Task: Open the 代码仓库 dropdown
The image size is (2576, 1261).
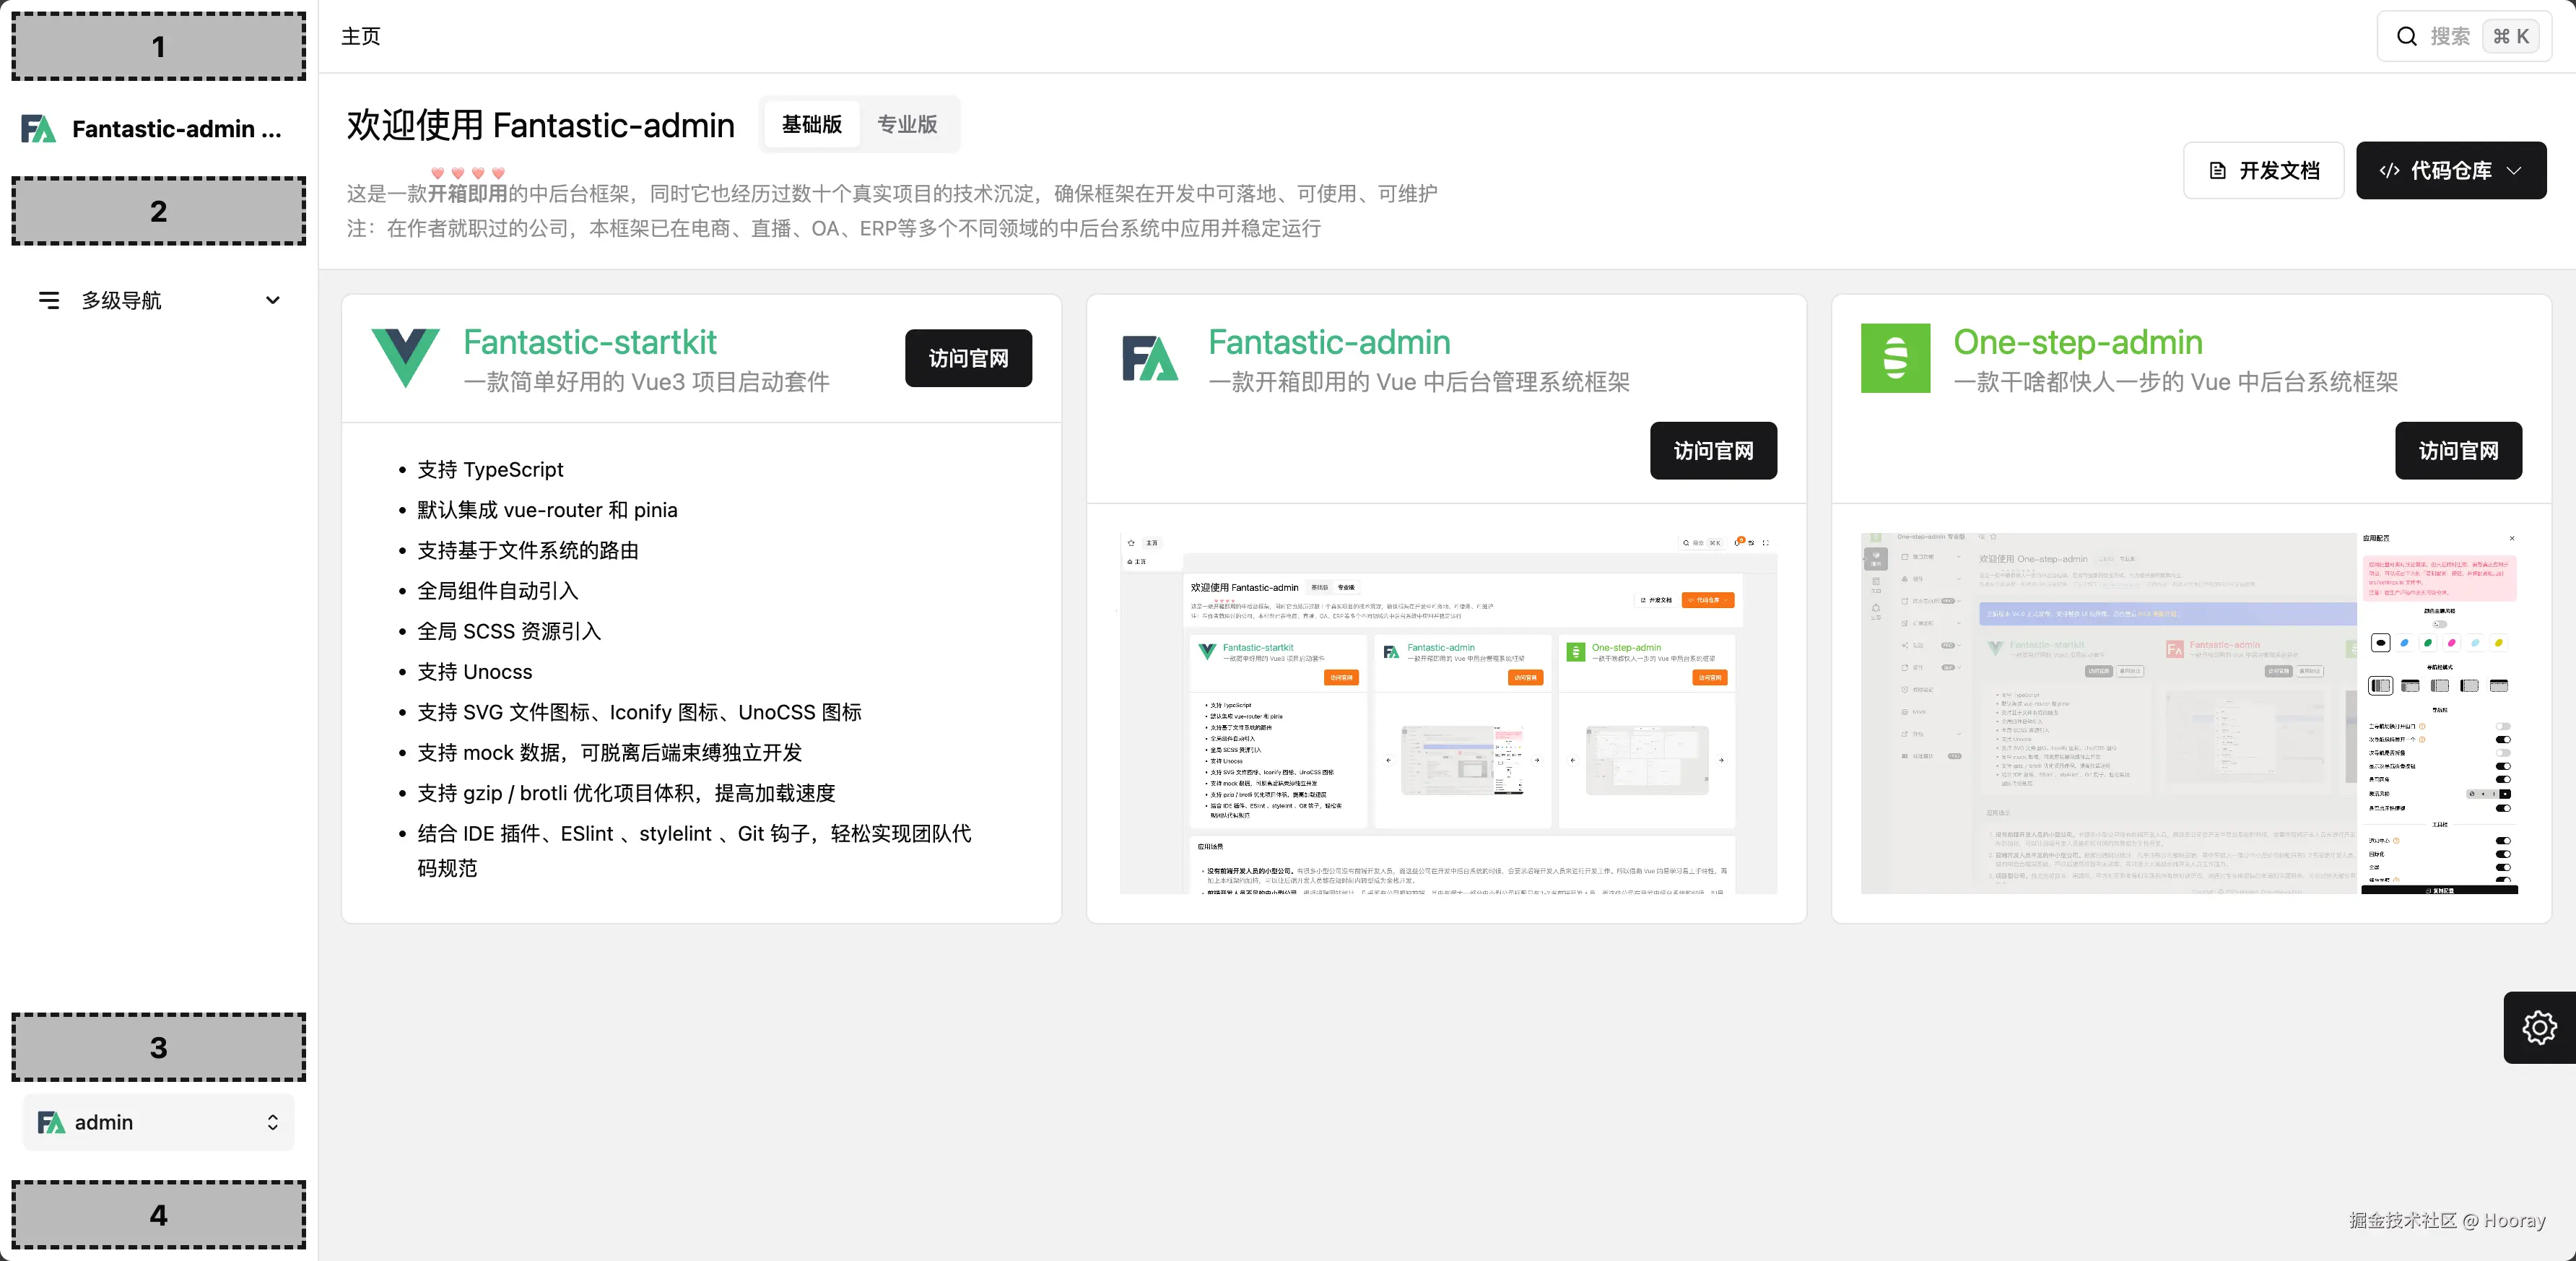Action: (2450, 171)
